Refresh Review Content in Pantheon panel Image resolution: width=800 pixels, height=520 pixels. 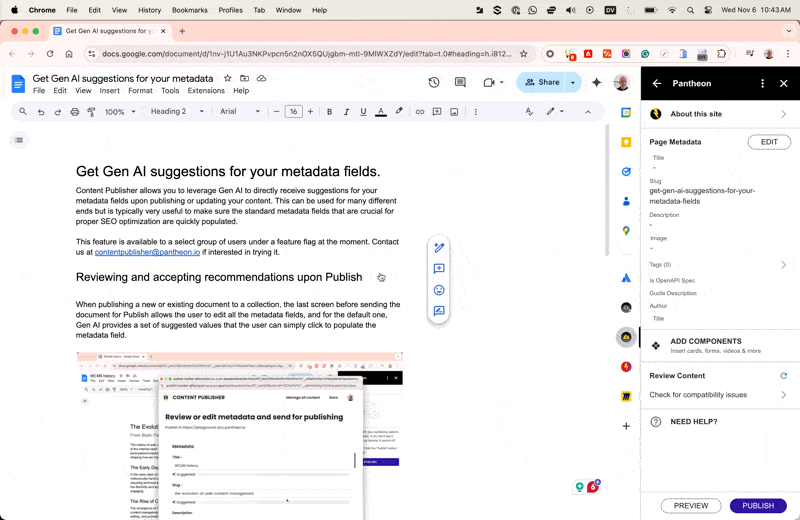click(783, 376)
